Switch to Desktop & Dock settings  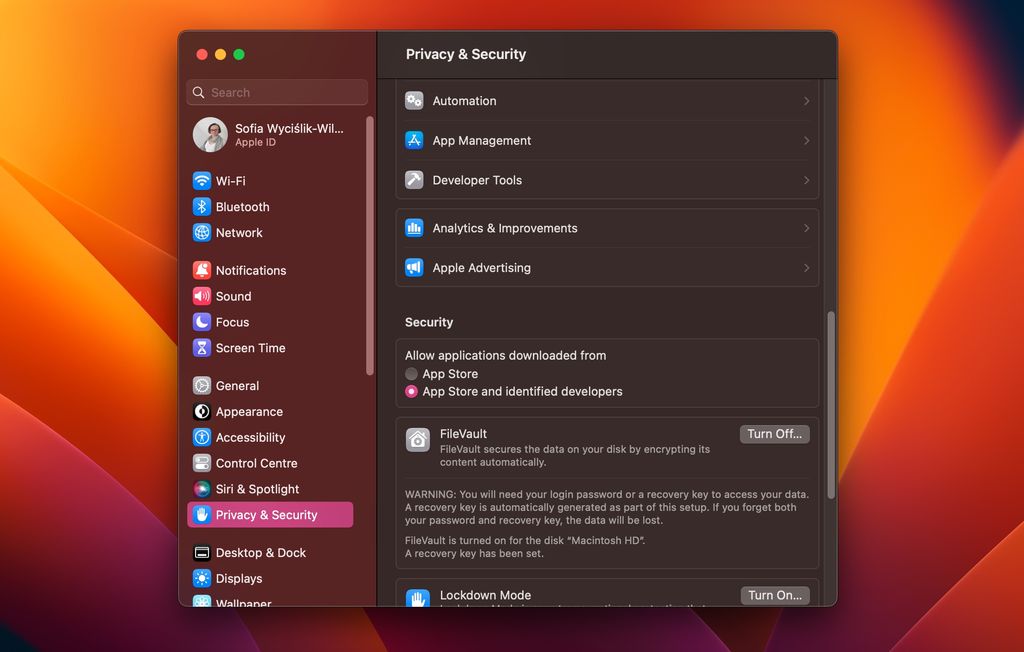[x=262, y=552]
